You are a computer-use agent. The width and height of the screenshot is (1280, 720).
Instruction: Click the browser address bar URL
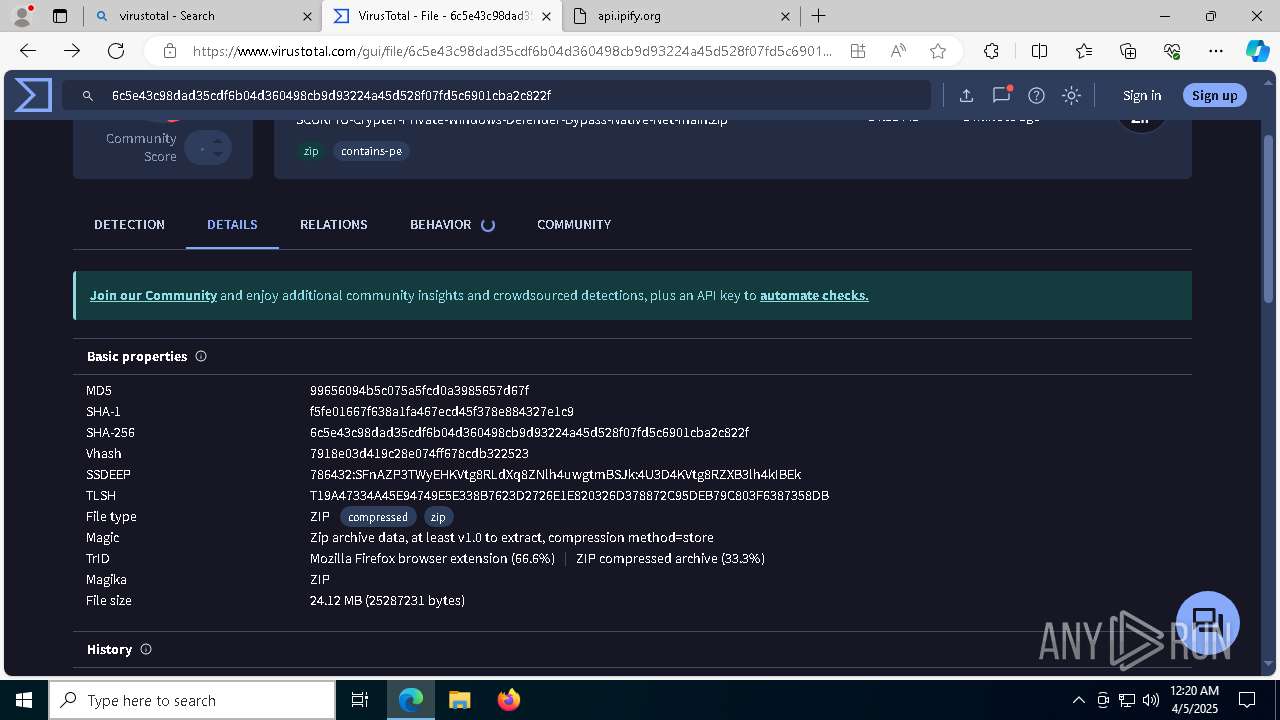(512, 51)
